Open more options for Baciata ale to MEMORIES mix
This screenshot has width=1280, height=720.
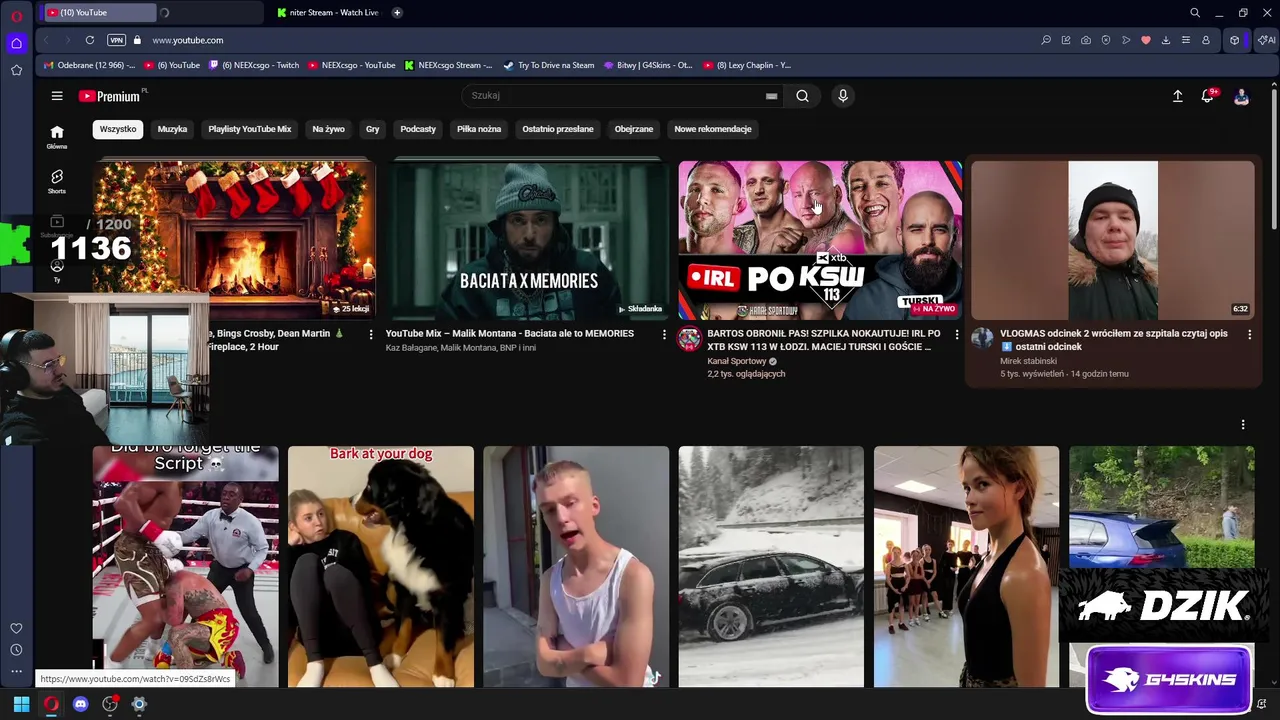pos(664,334)
